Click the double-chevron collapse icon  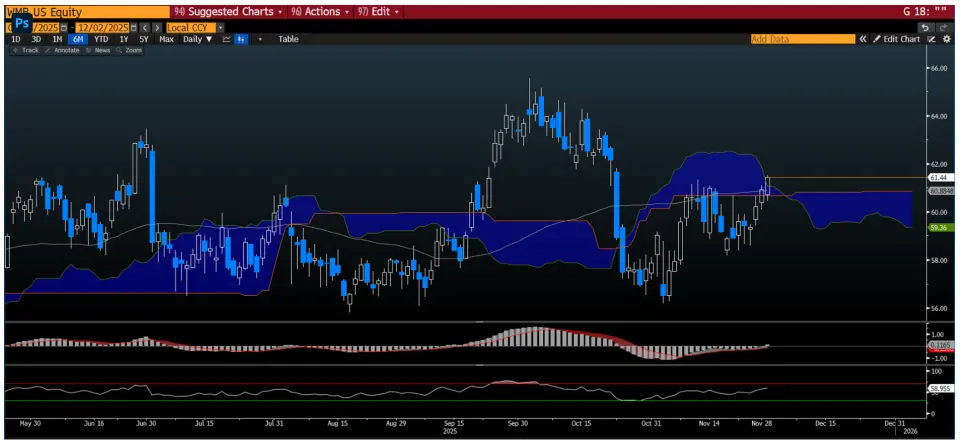point(863,39)
